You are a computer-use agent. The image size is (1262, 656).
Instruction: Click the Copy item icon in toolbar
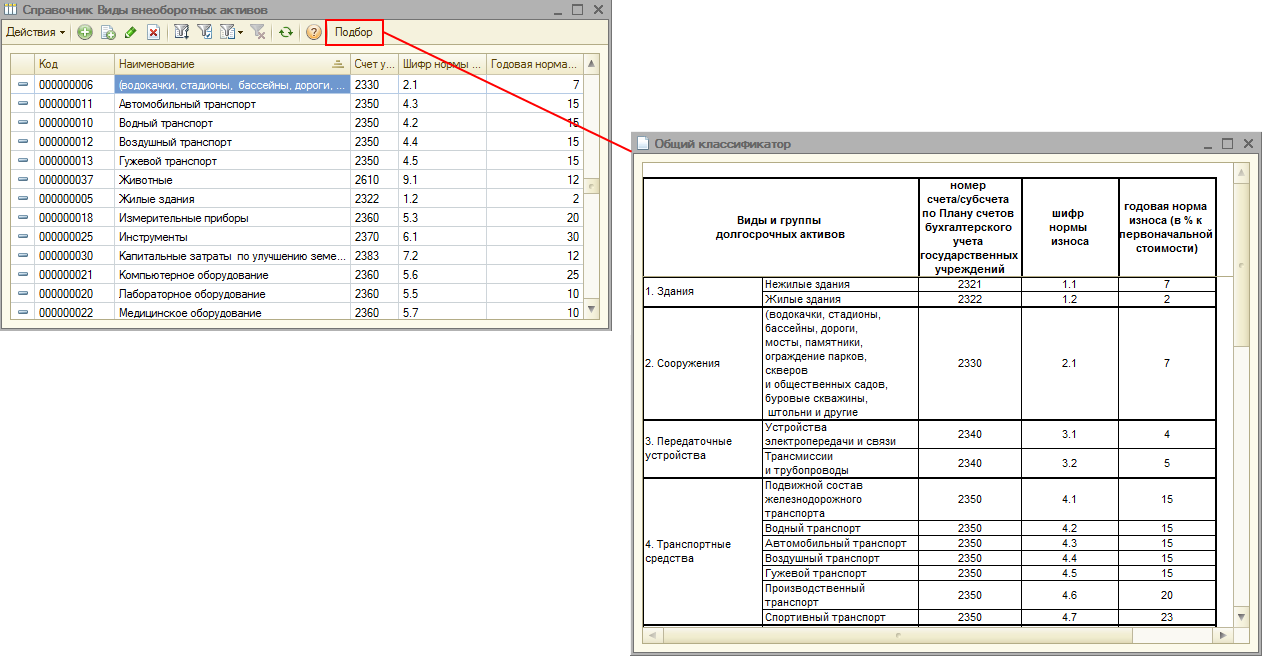click(108, 32)
